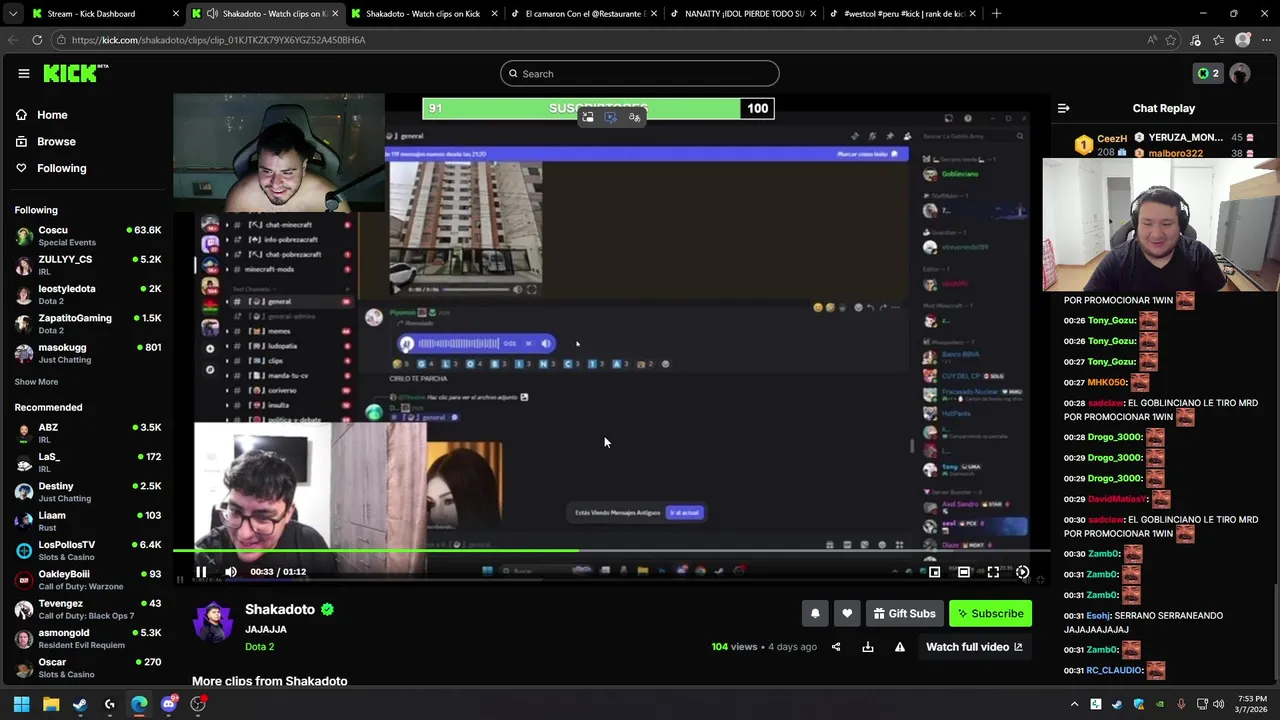The image size is (1280, 720).
Task: Seek on the green video progress bar
Action: click(x=611, y=550)
